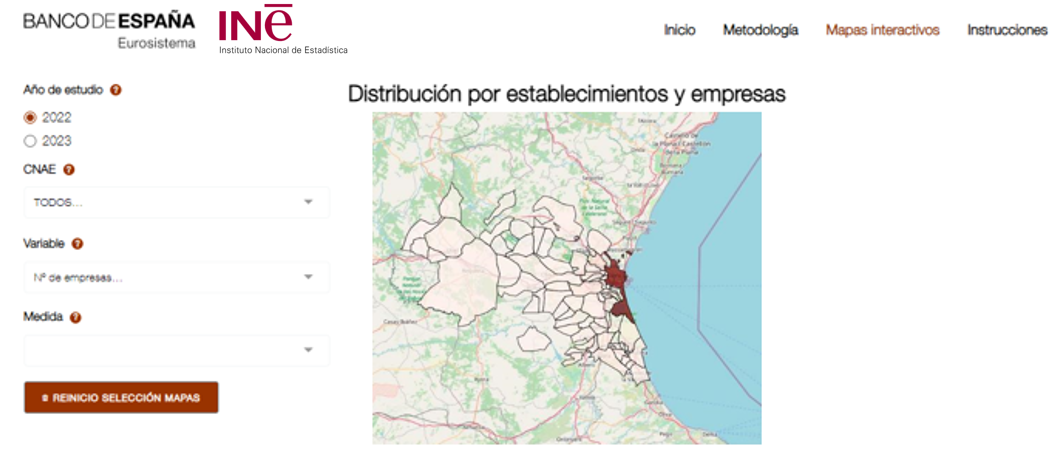The height and width of the screenshot is (467, 1061).
Task: Click the heading Distribución por establecimientos y empresas
Action: (566, 94)
